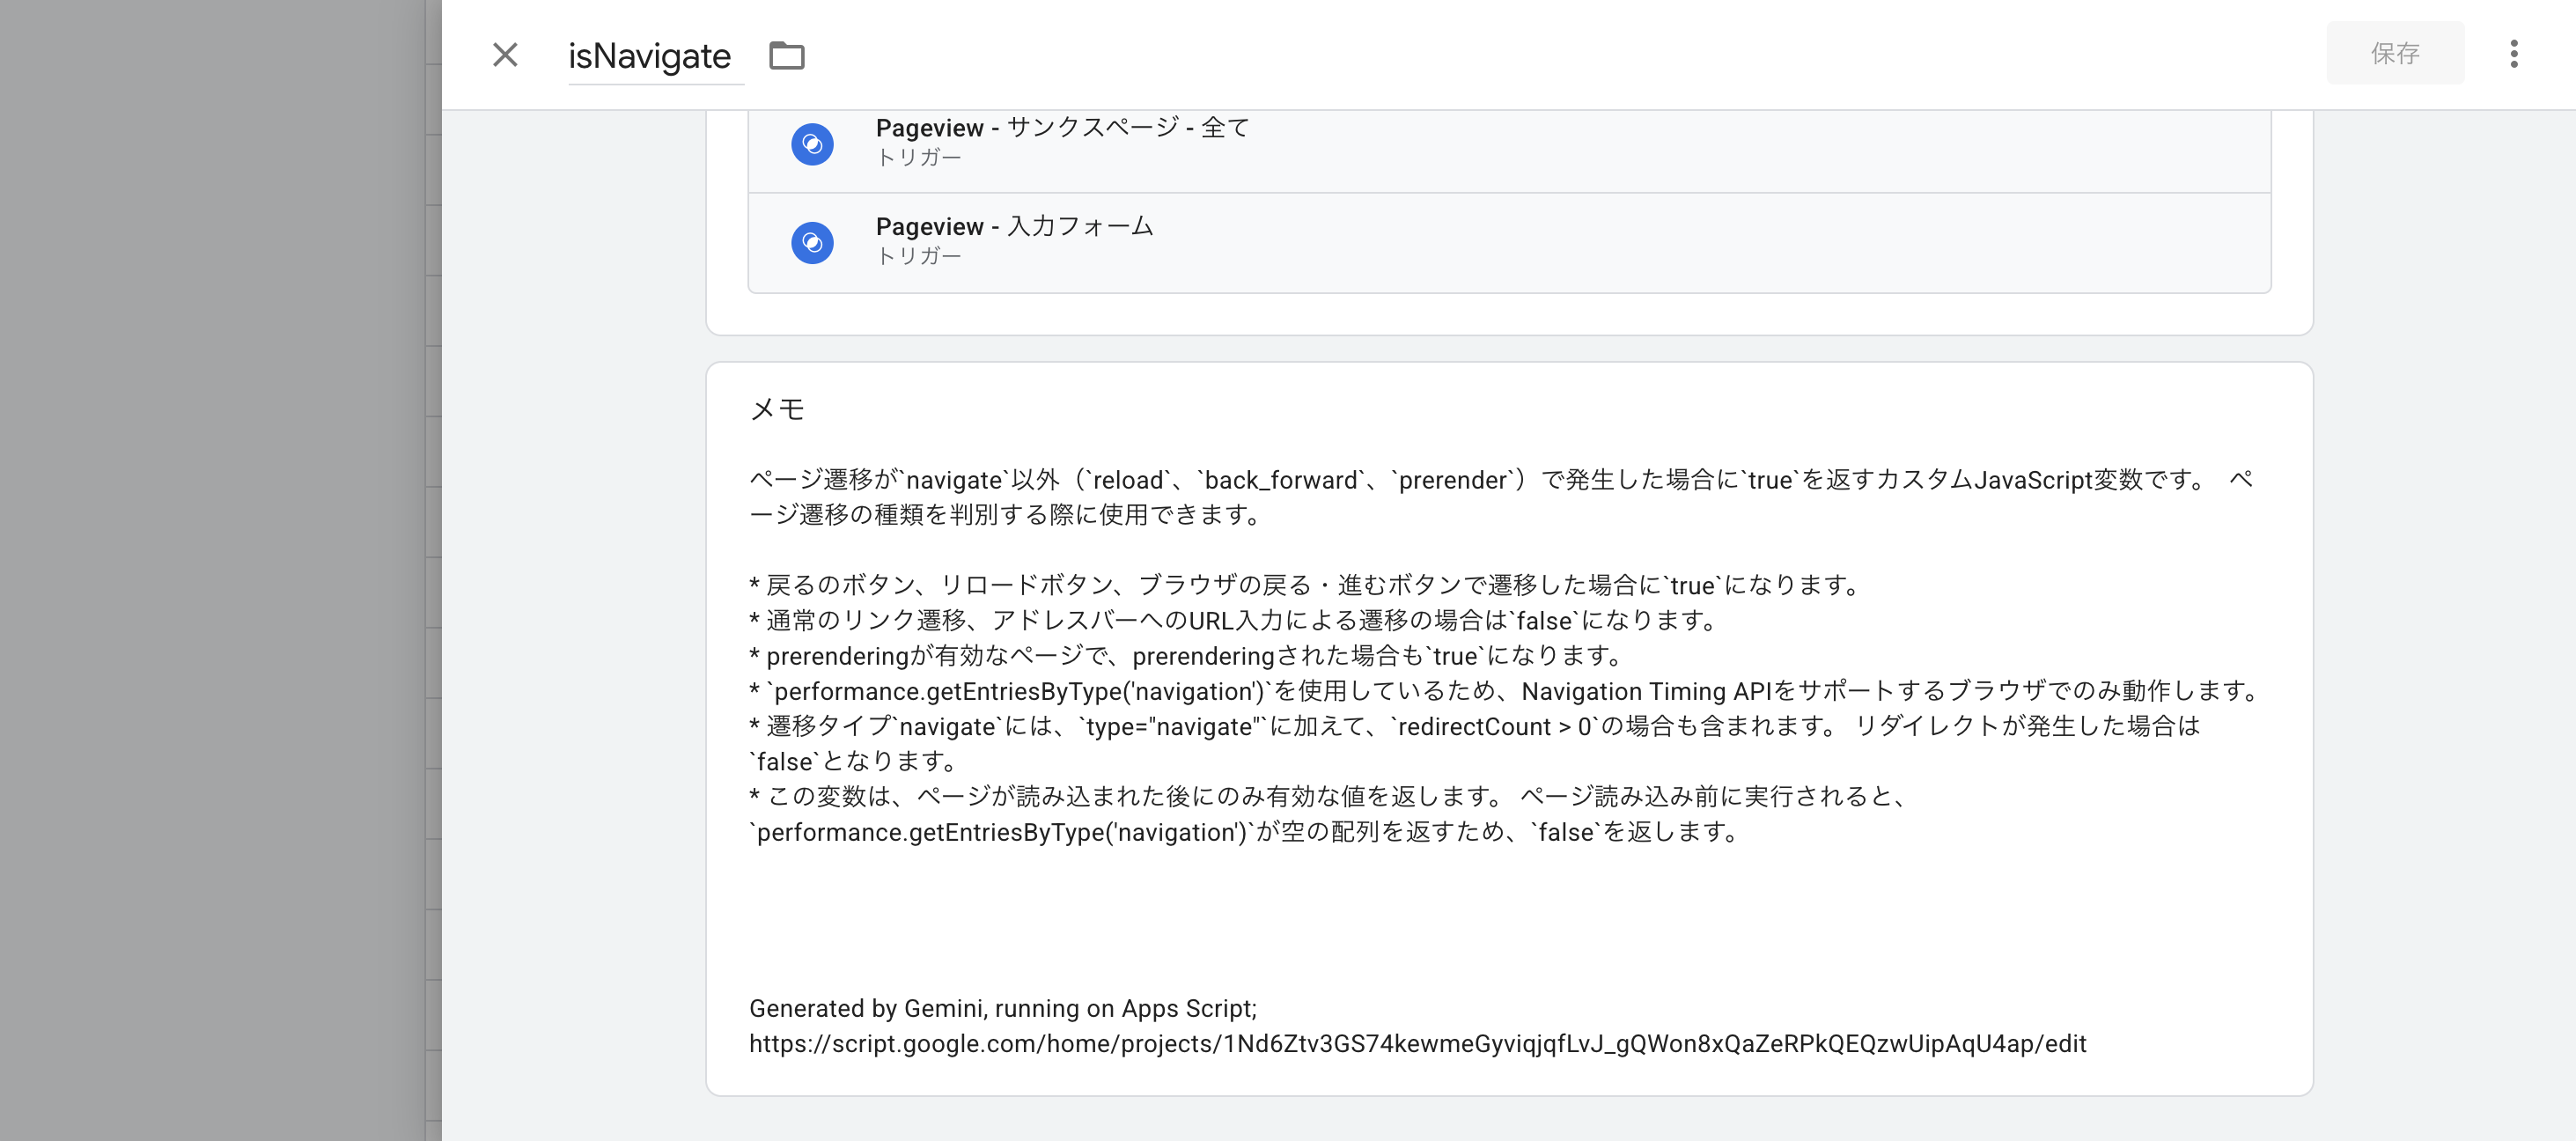Viewport: 2576px width, 1141px height.
Task: Click the サンクスページ pageview trigger icon
Action: coord(812,144)
